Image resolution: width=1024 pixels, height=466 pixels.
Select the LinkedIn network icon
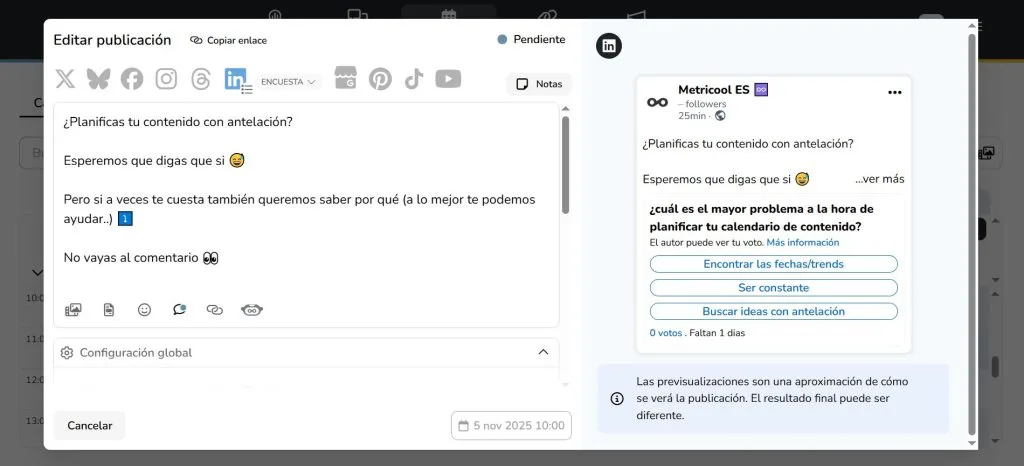coord(235,79)
